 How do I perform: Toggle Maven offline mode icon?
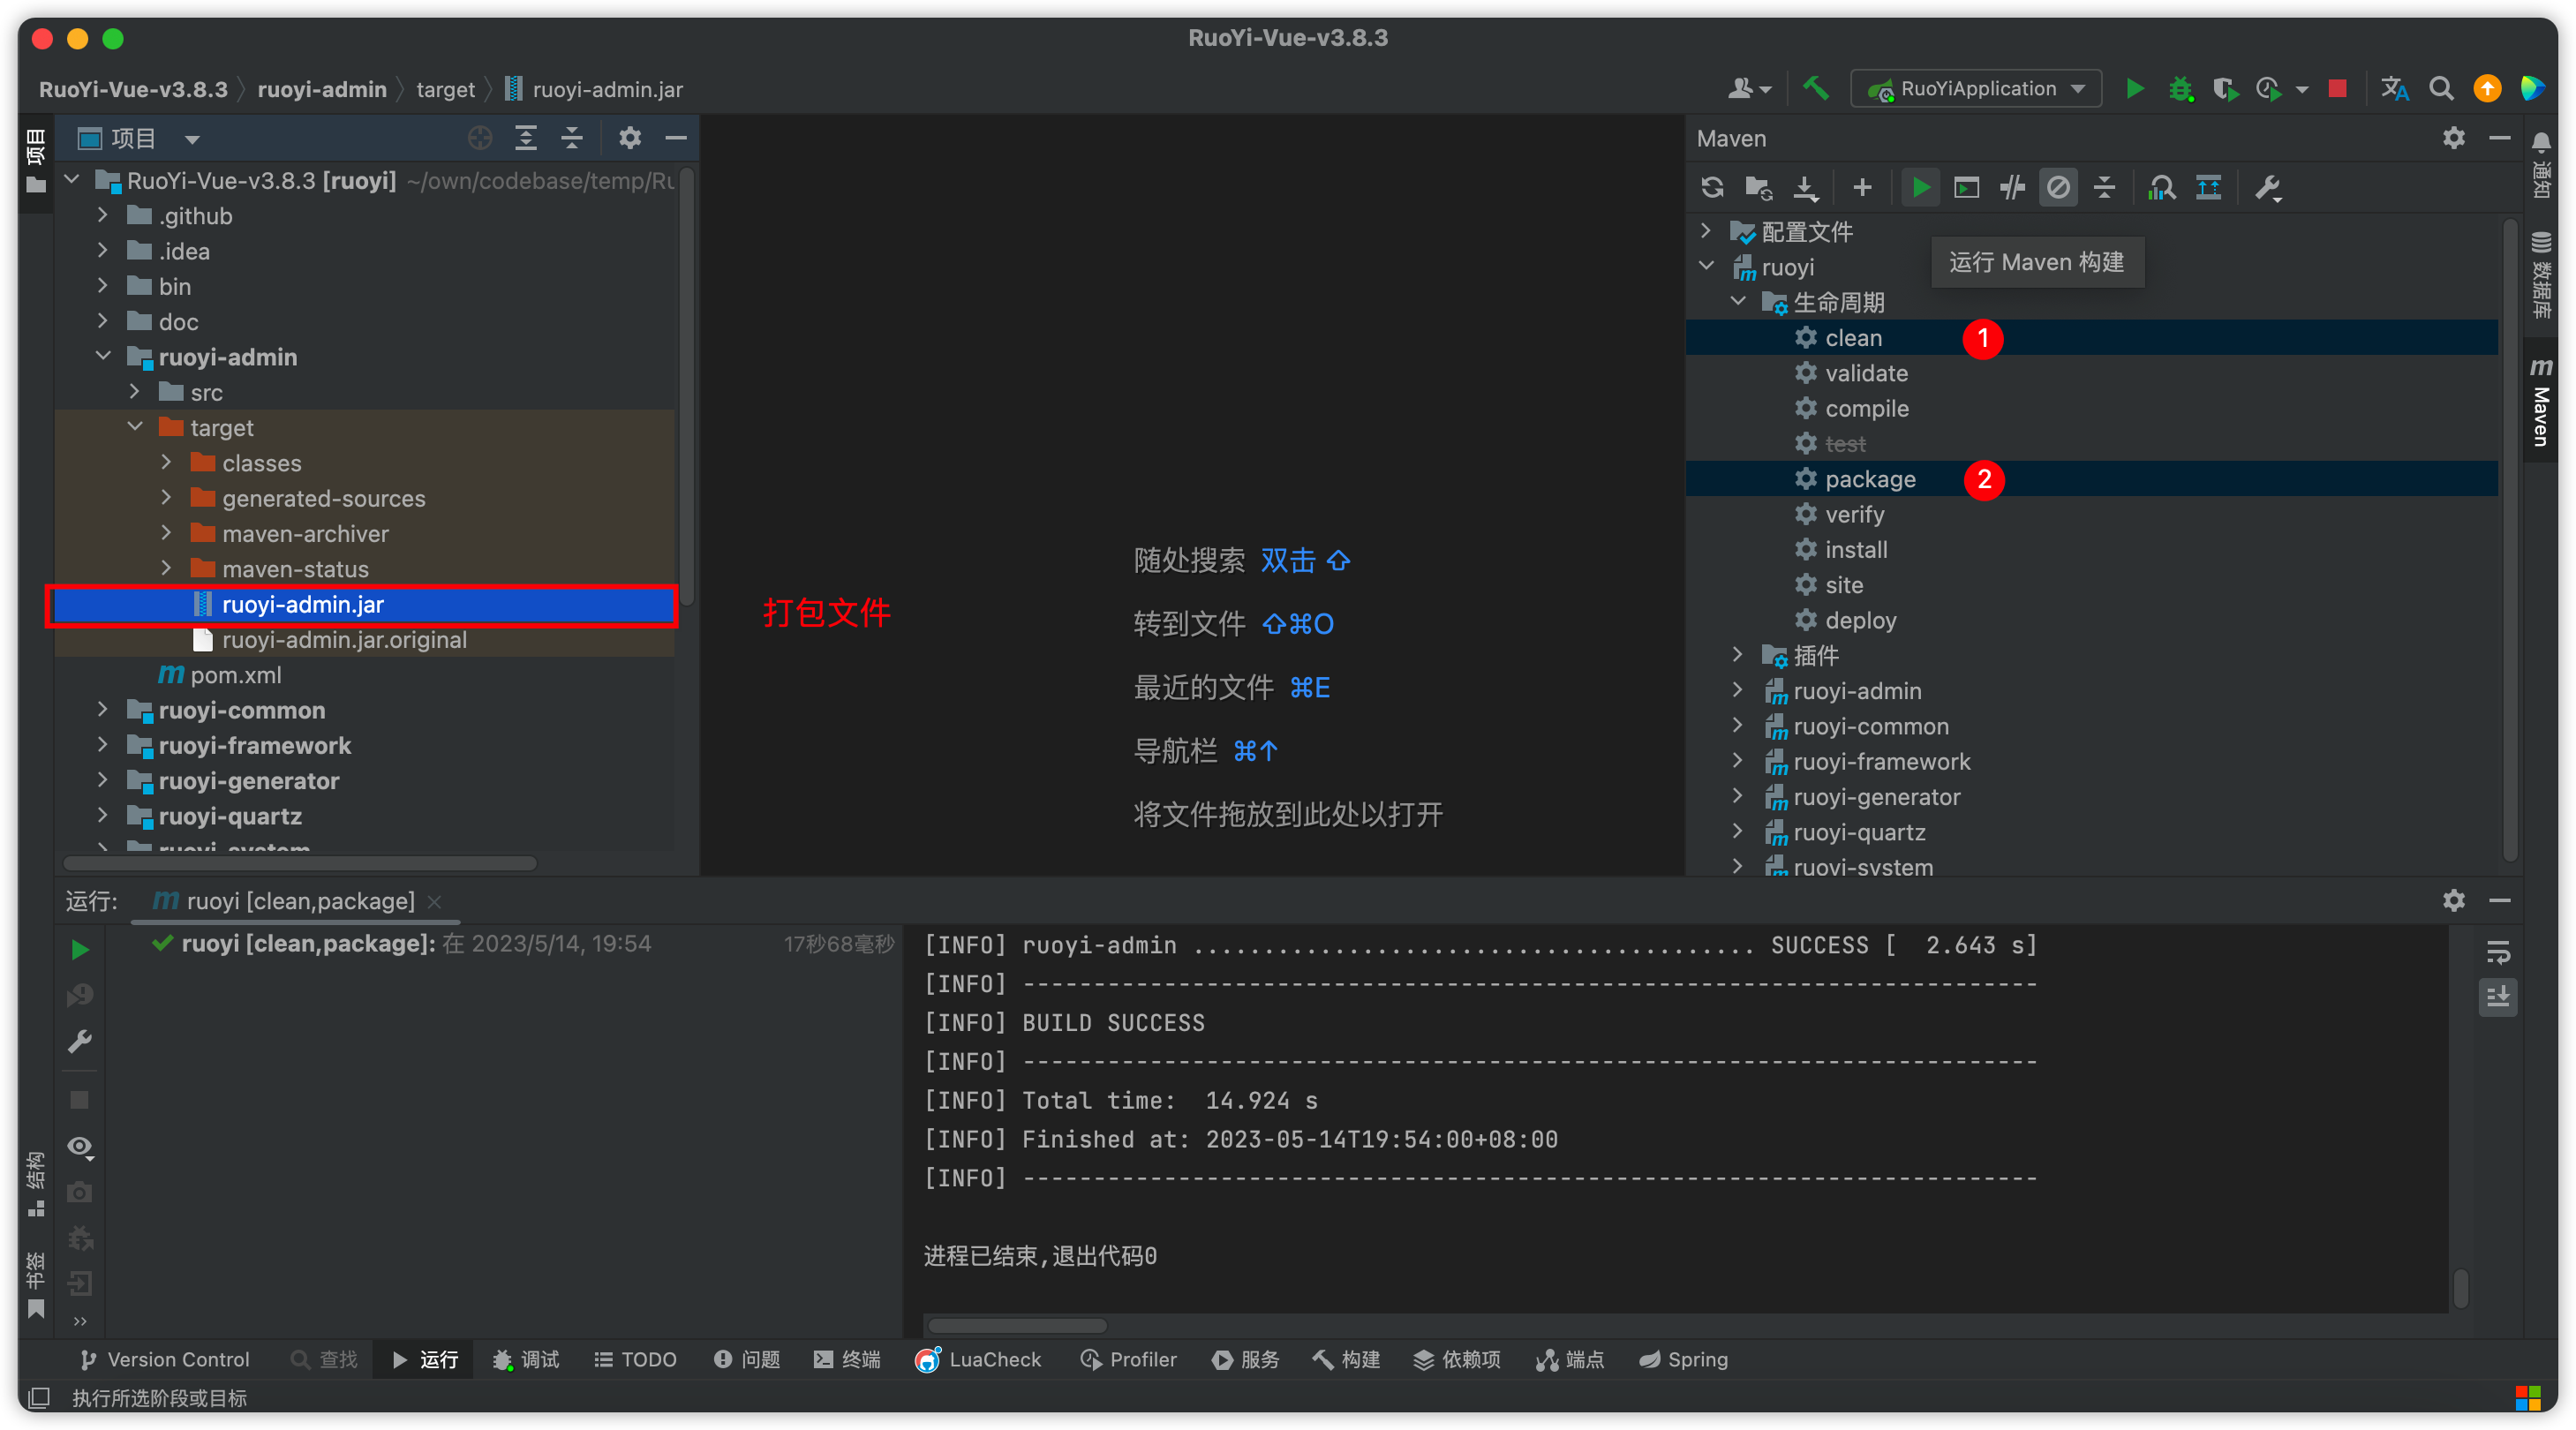pyautogui.click(x=2012, y=187)
